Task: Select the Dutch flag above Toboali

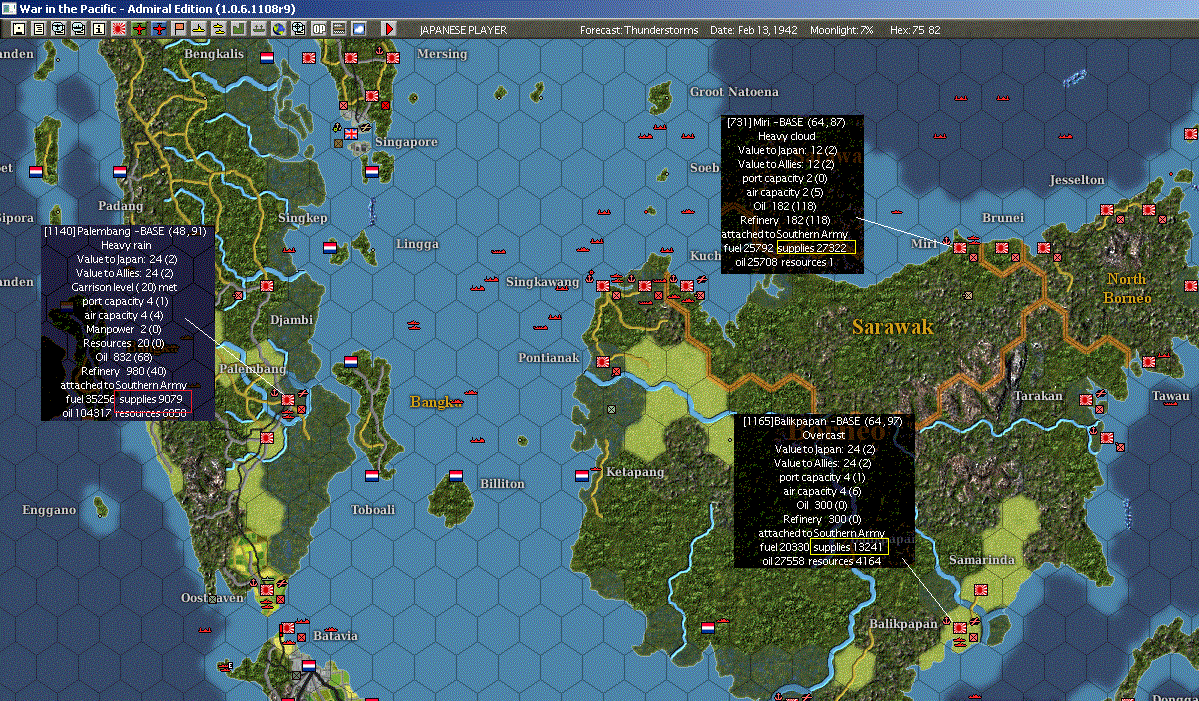Action: pos(372,475)
